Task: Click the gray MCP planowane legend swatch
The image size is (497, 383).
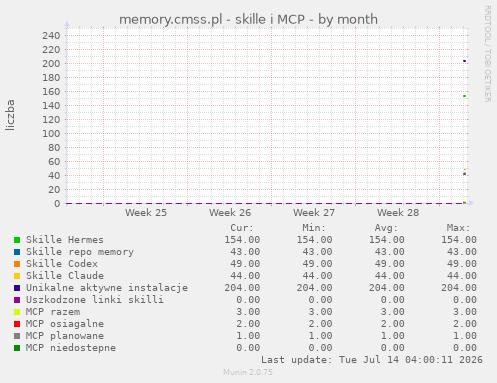Action: (x=17, y=336)
